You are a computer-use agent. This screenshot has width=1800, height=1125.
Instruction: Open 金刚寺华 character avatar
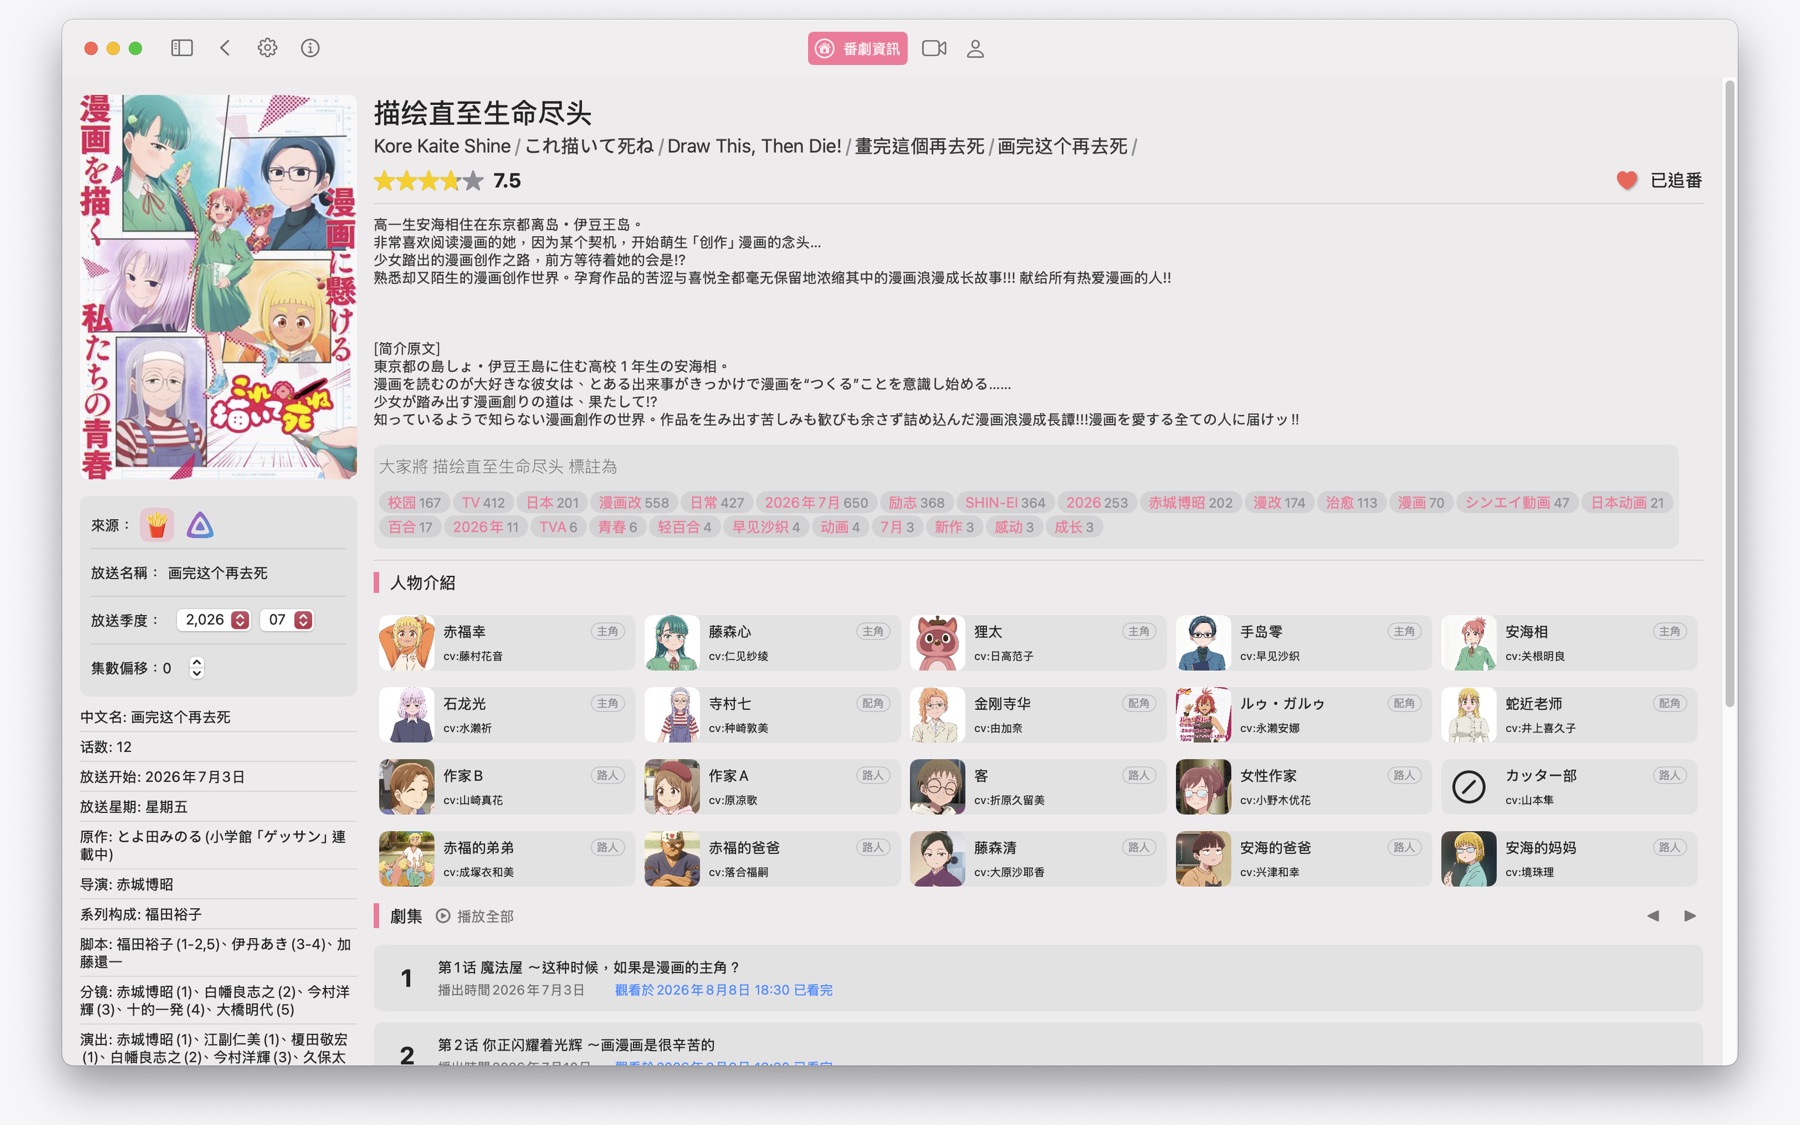click(x=938, y=715)
